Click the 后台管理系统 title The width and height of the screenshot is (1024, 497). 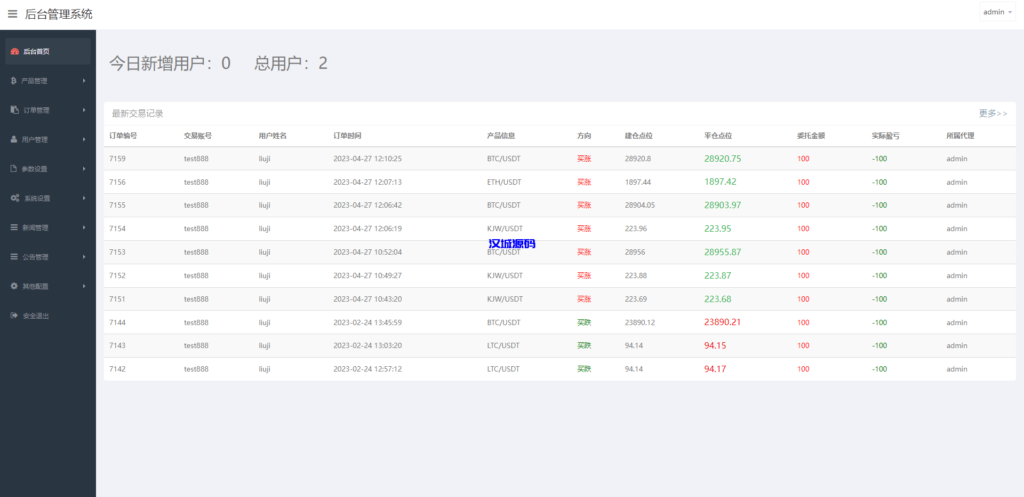(59, 14)
